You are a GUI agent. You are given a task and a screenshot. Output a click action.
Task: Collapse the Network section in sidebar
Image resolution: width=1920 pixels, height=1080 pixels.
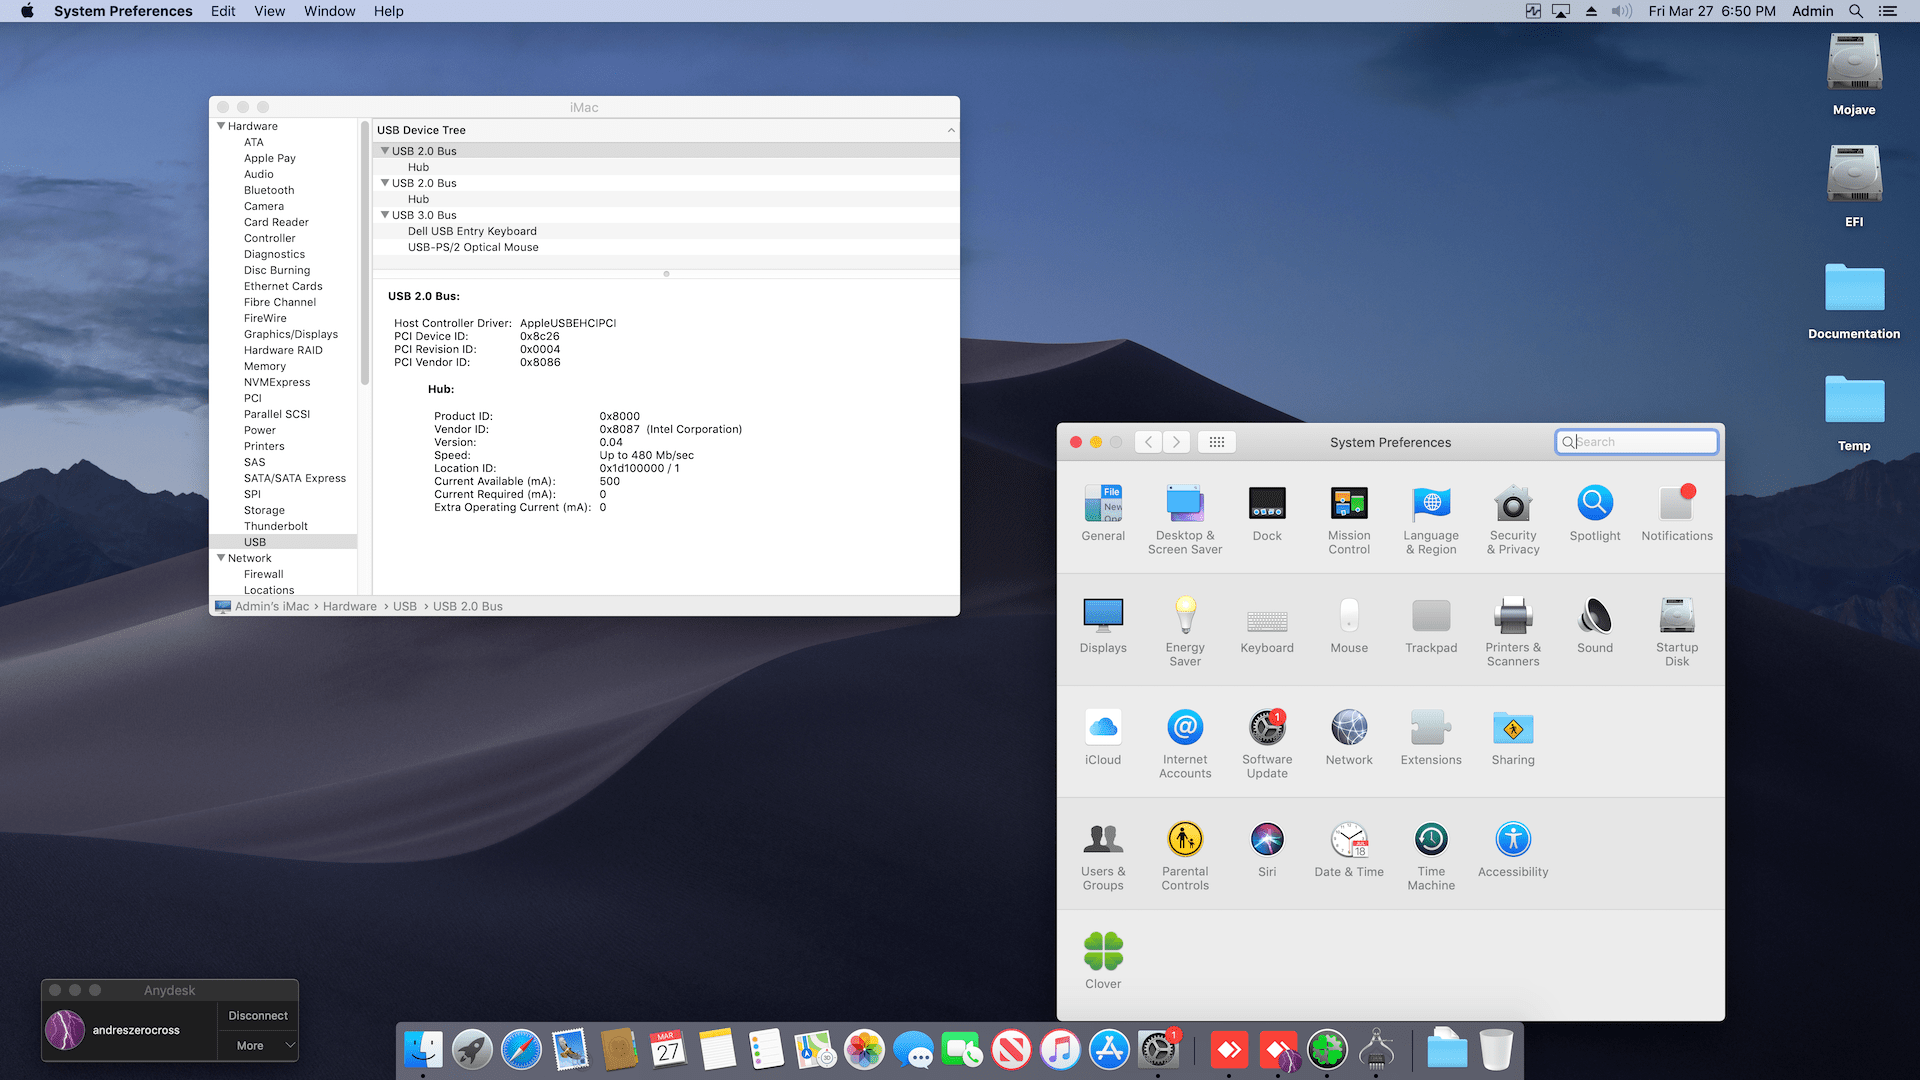pyautogui.click(x=221, y=558)
